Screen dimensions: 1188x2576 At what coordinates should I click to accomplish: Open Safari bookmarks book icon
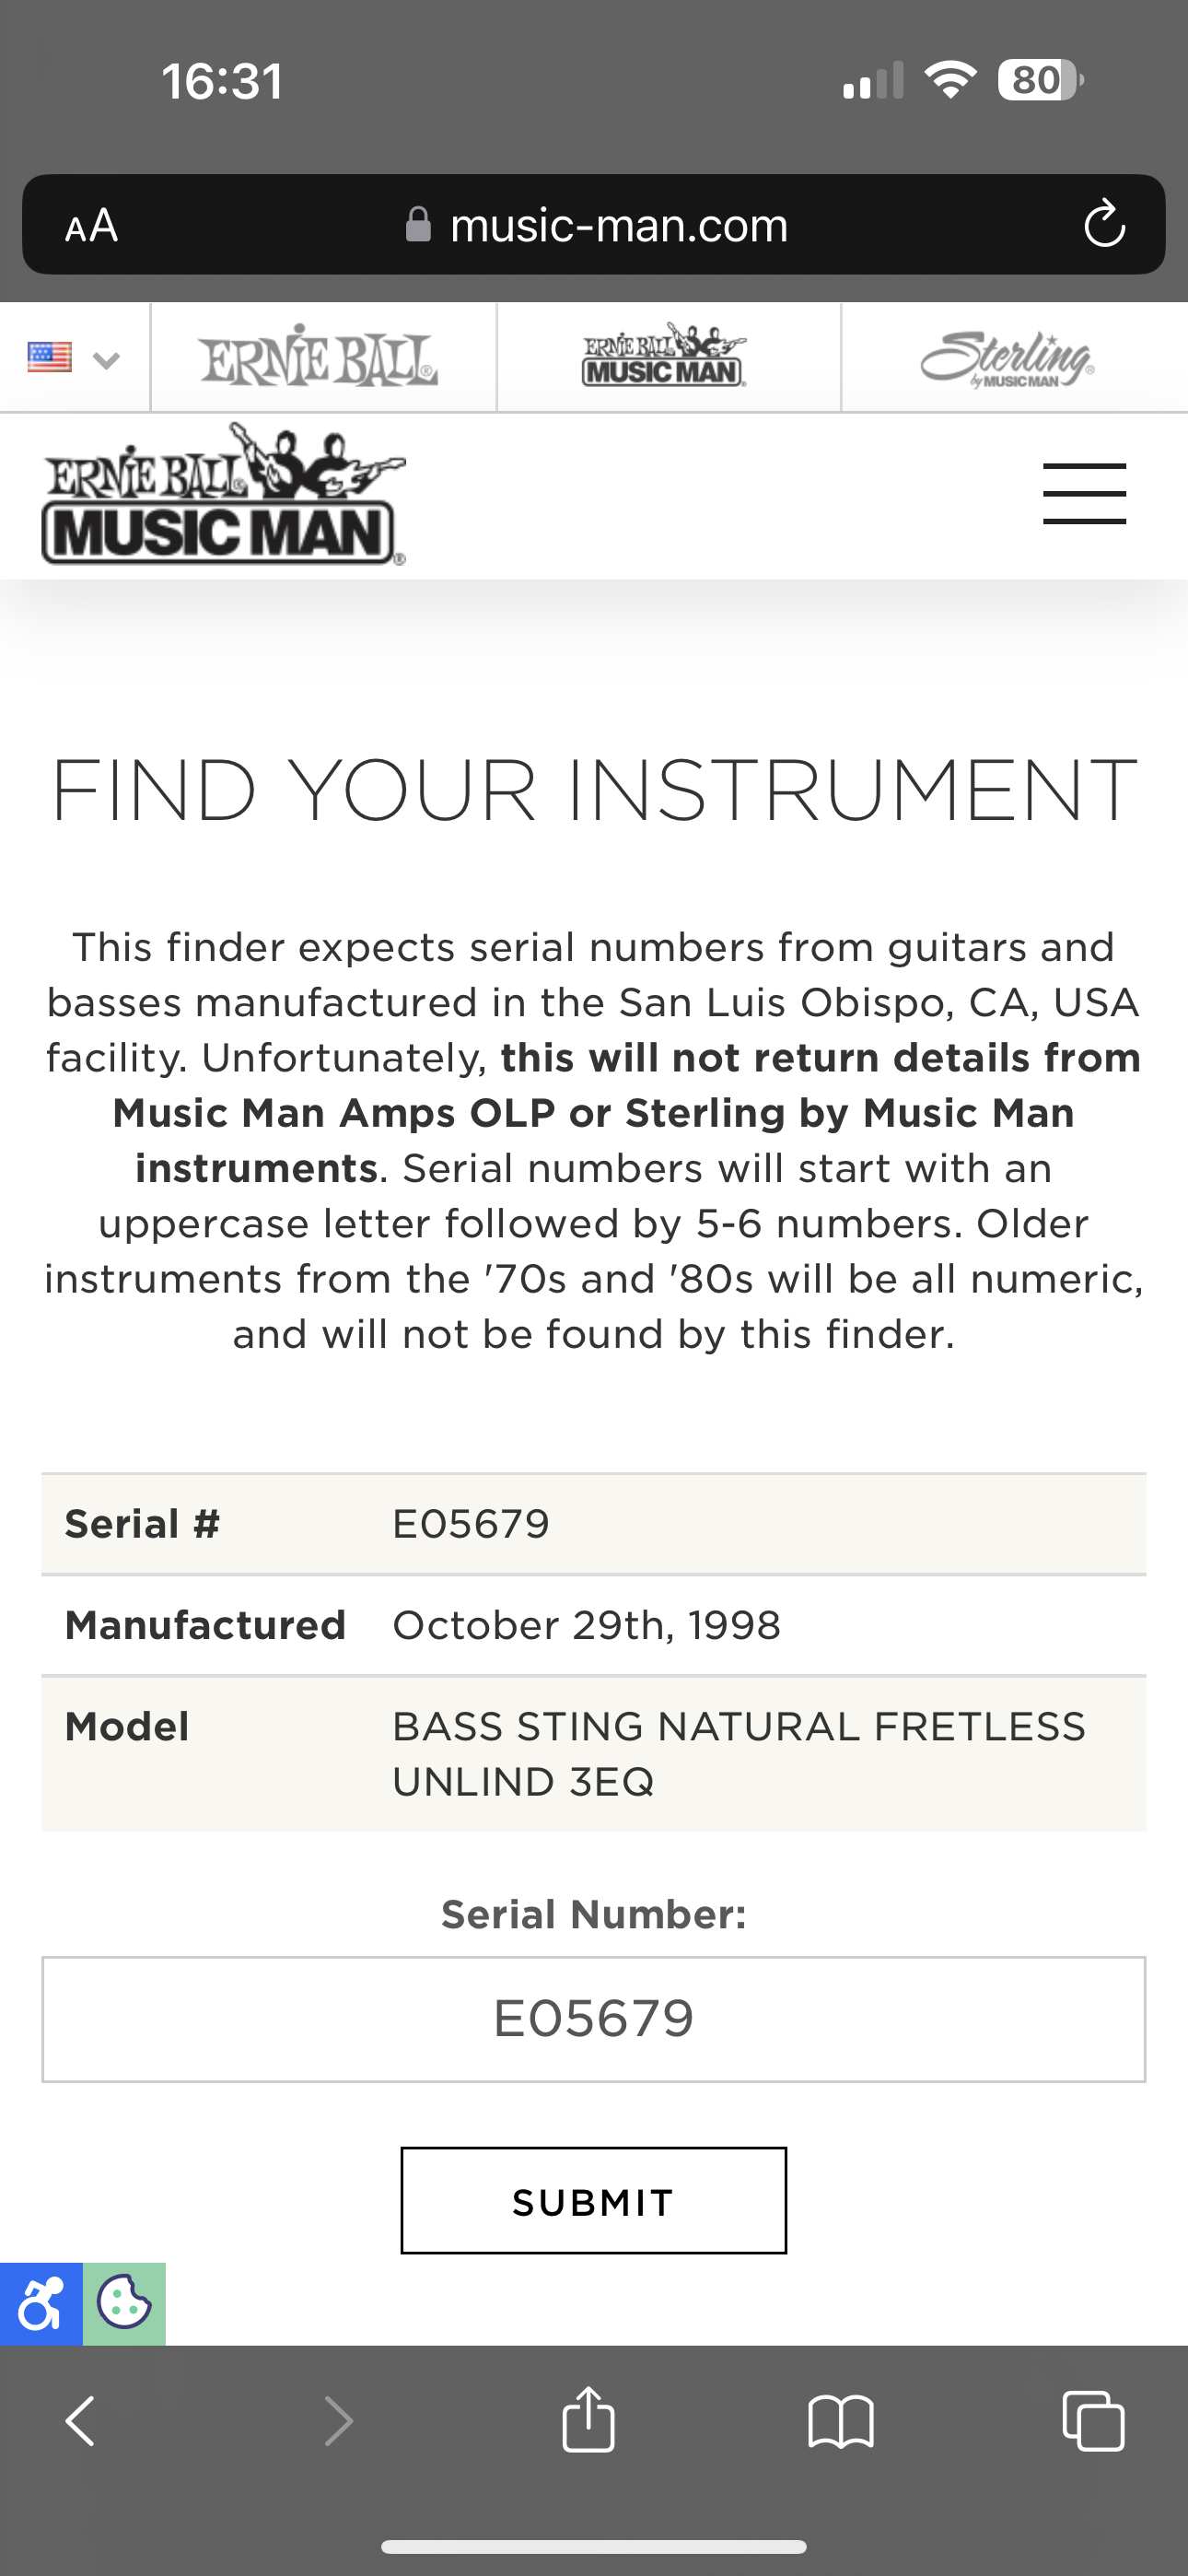[841, 2422]
